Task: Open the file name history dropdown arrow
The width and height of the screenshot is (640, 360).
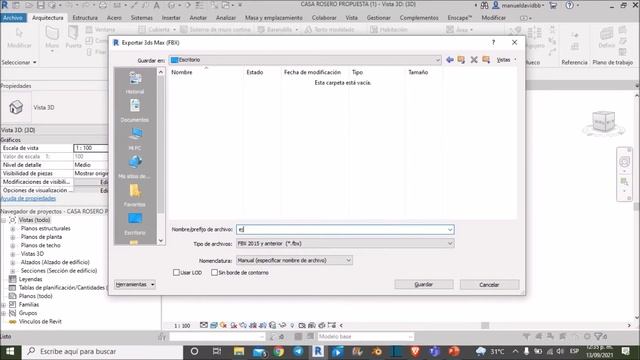Action: 450,229
